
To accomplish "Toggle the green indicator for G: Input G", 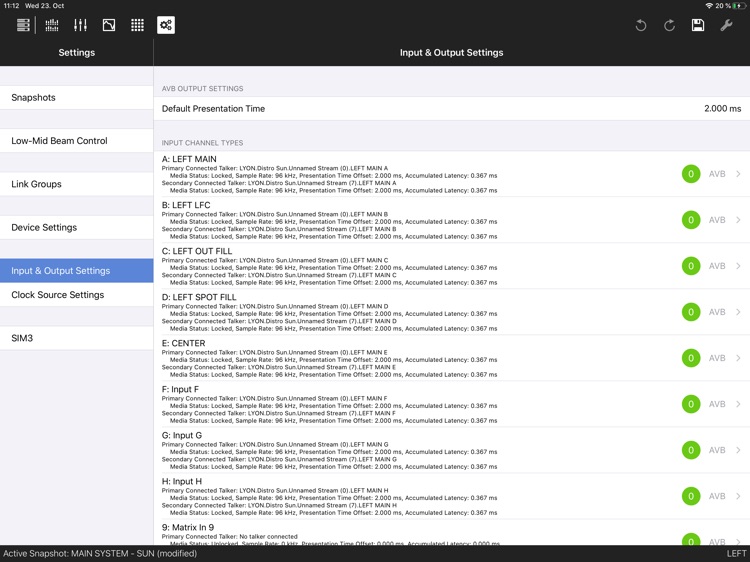I will [690, 450].
